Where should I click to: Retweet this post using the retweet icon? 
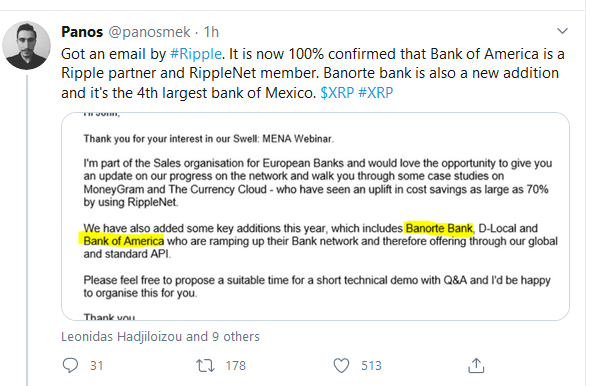tap(205, 366)
